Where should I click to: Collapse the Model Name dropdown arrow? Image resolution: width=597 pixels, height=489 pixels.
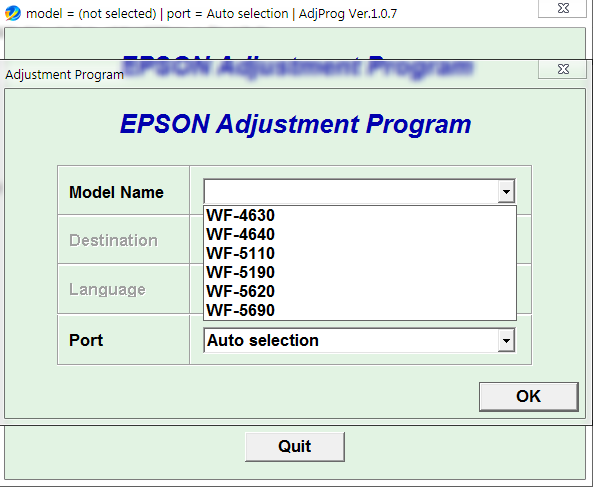pyautogui.click(x=506, y=191)
